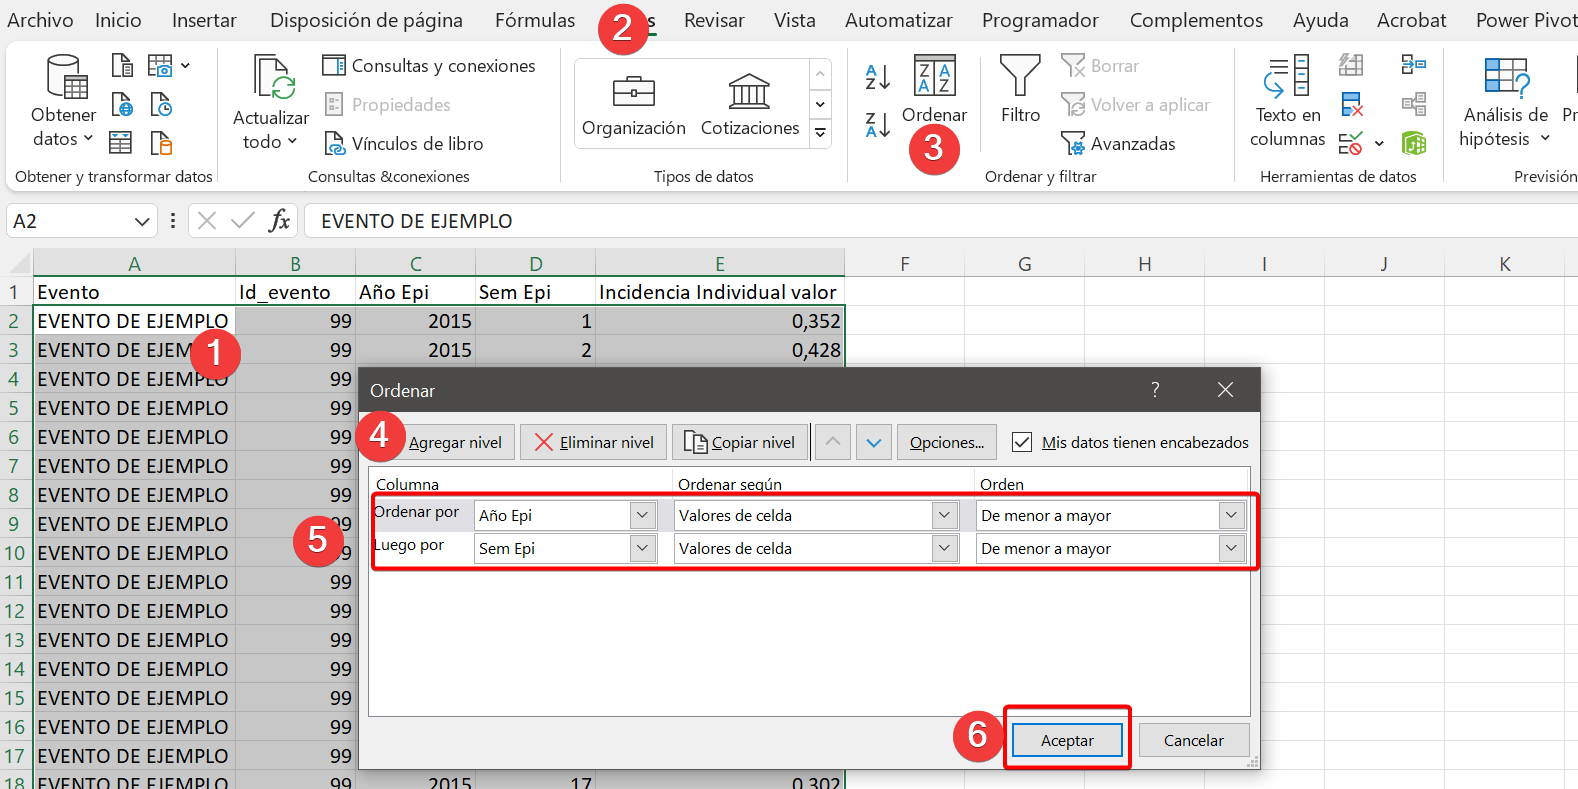Open the Archivo tab

pos(40,20)
